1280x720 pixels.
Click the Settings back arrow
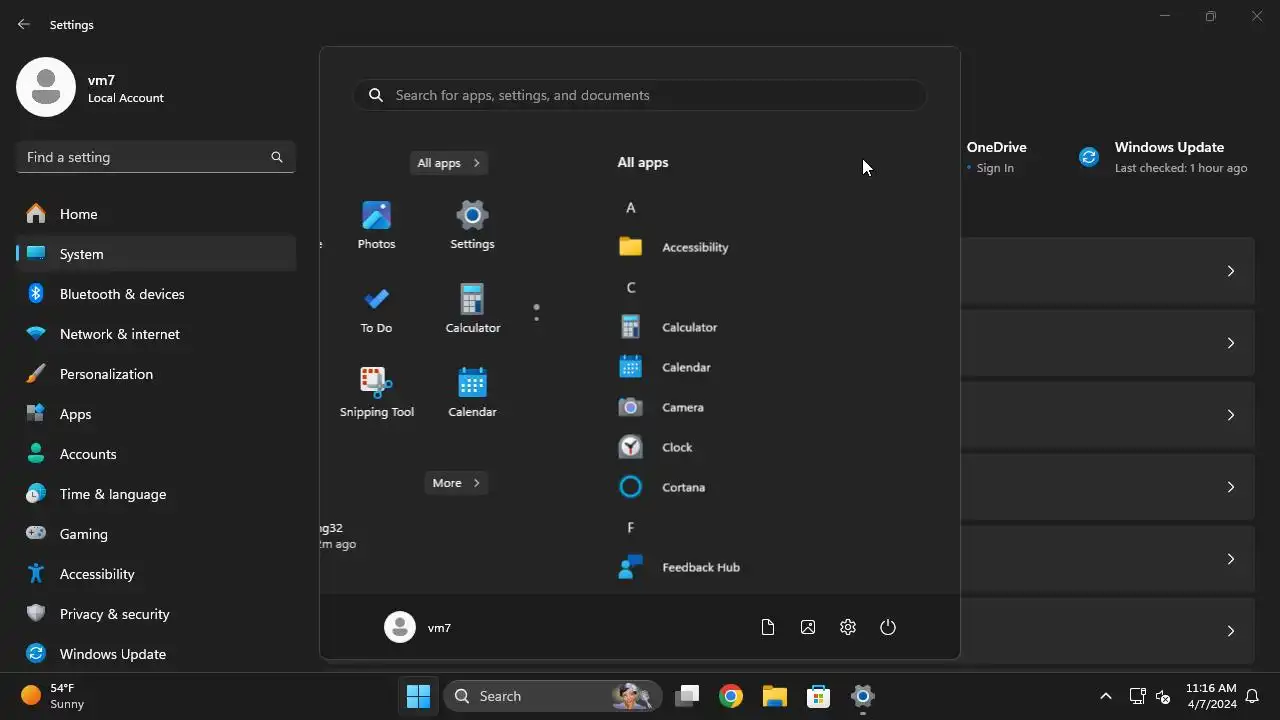24,24
